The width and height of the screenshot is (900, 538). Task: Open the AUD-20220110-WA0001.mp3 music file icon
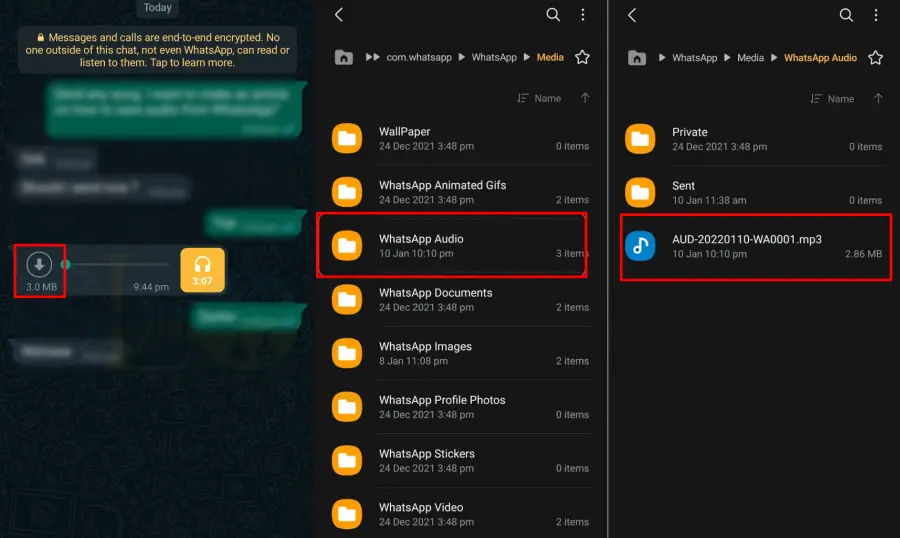coord(640,246)
